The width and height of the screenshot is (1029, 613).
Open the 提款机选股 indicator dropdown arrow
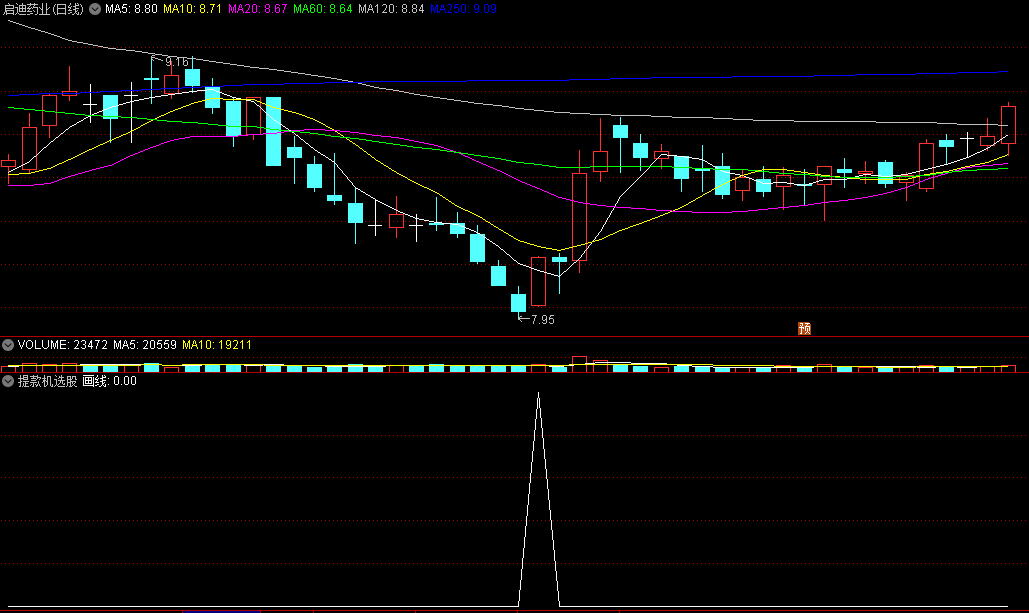(x=8, y=381)
